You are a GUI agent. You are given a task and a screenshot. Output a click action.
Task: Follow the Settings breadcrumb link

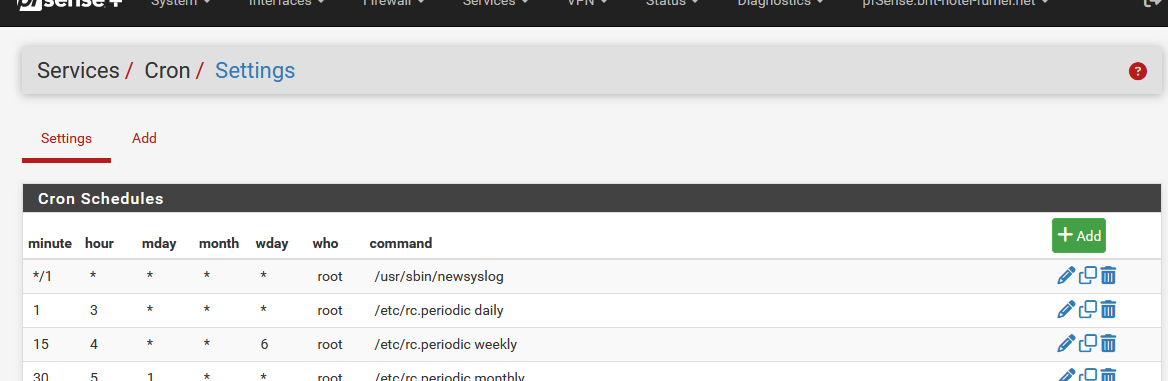255,71
